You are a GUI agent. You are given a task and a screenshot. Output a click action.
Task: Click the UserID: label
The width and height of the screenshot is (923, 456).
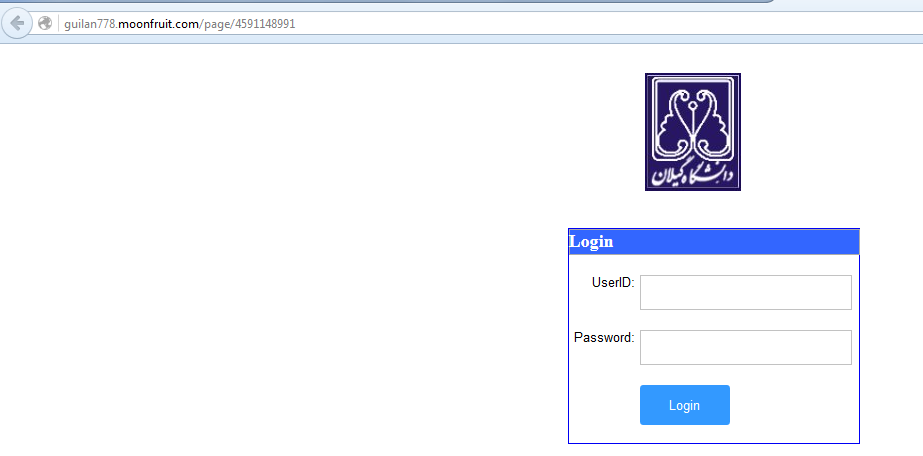613,283
